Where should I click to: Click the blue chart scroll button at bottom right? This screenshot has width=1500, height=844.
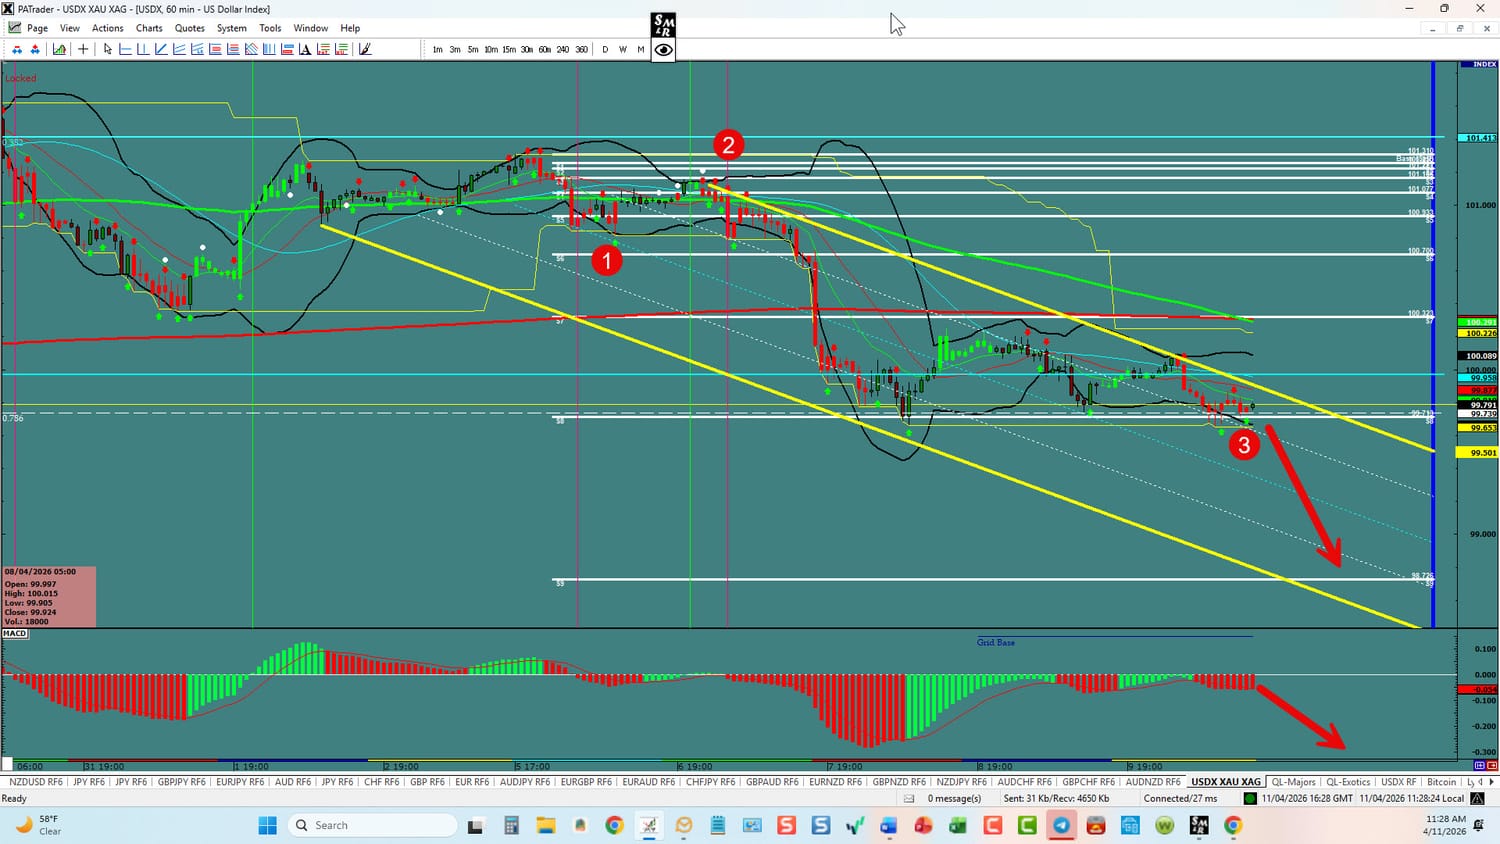(1479, 766)
